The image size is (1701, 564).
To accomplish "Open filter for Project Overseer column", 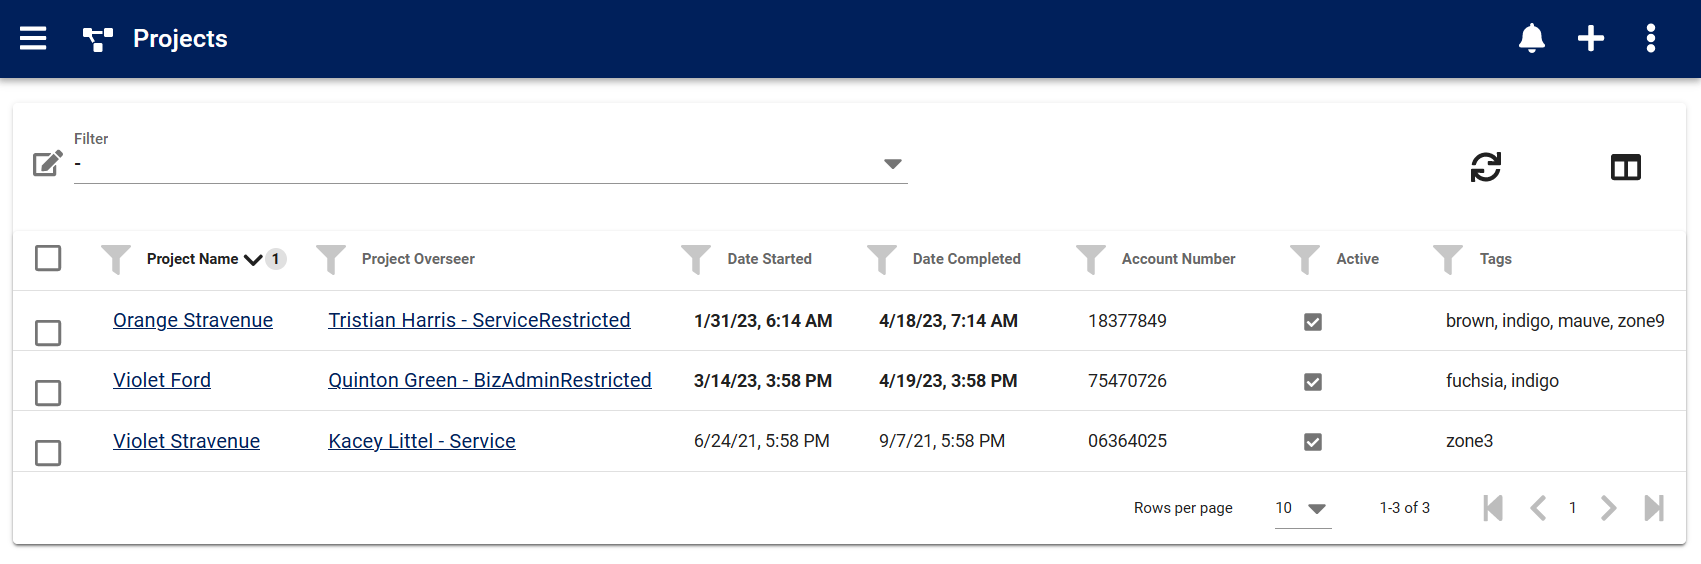I will (331, 259).
